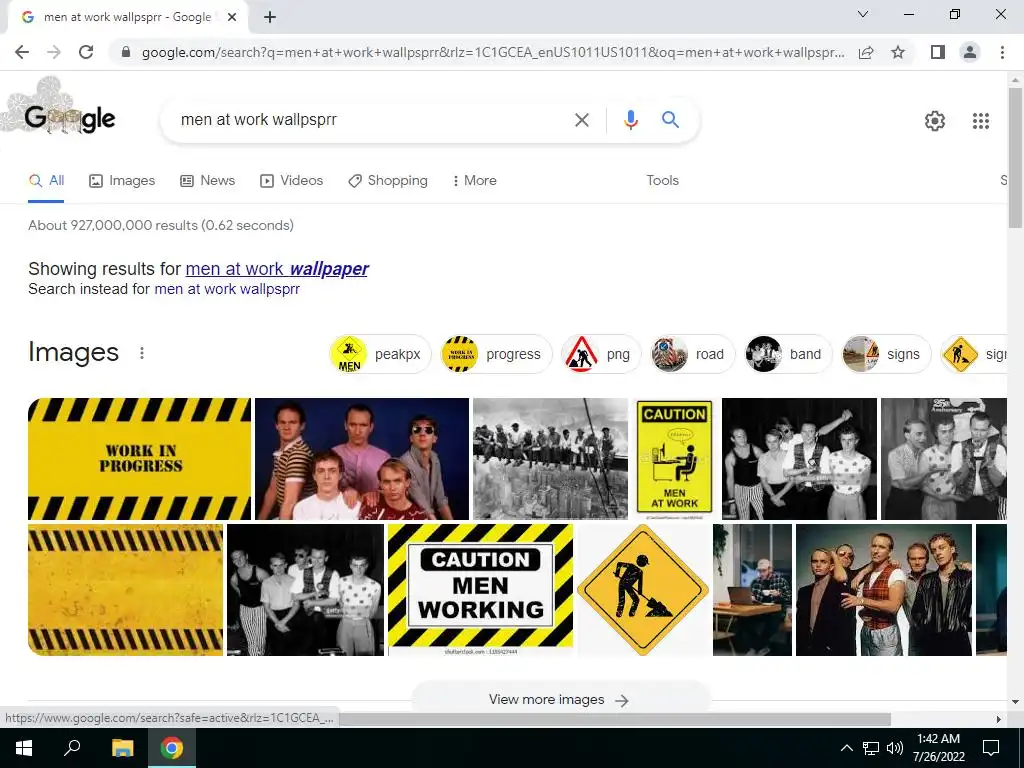Start a voice search with the microphone
Screen dimensions: 1024x768
coord(630,120)
